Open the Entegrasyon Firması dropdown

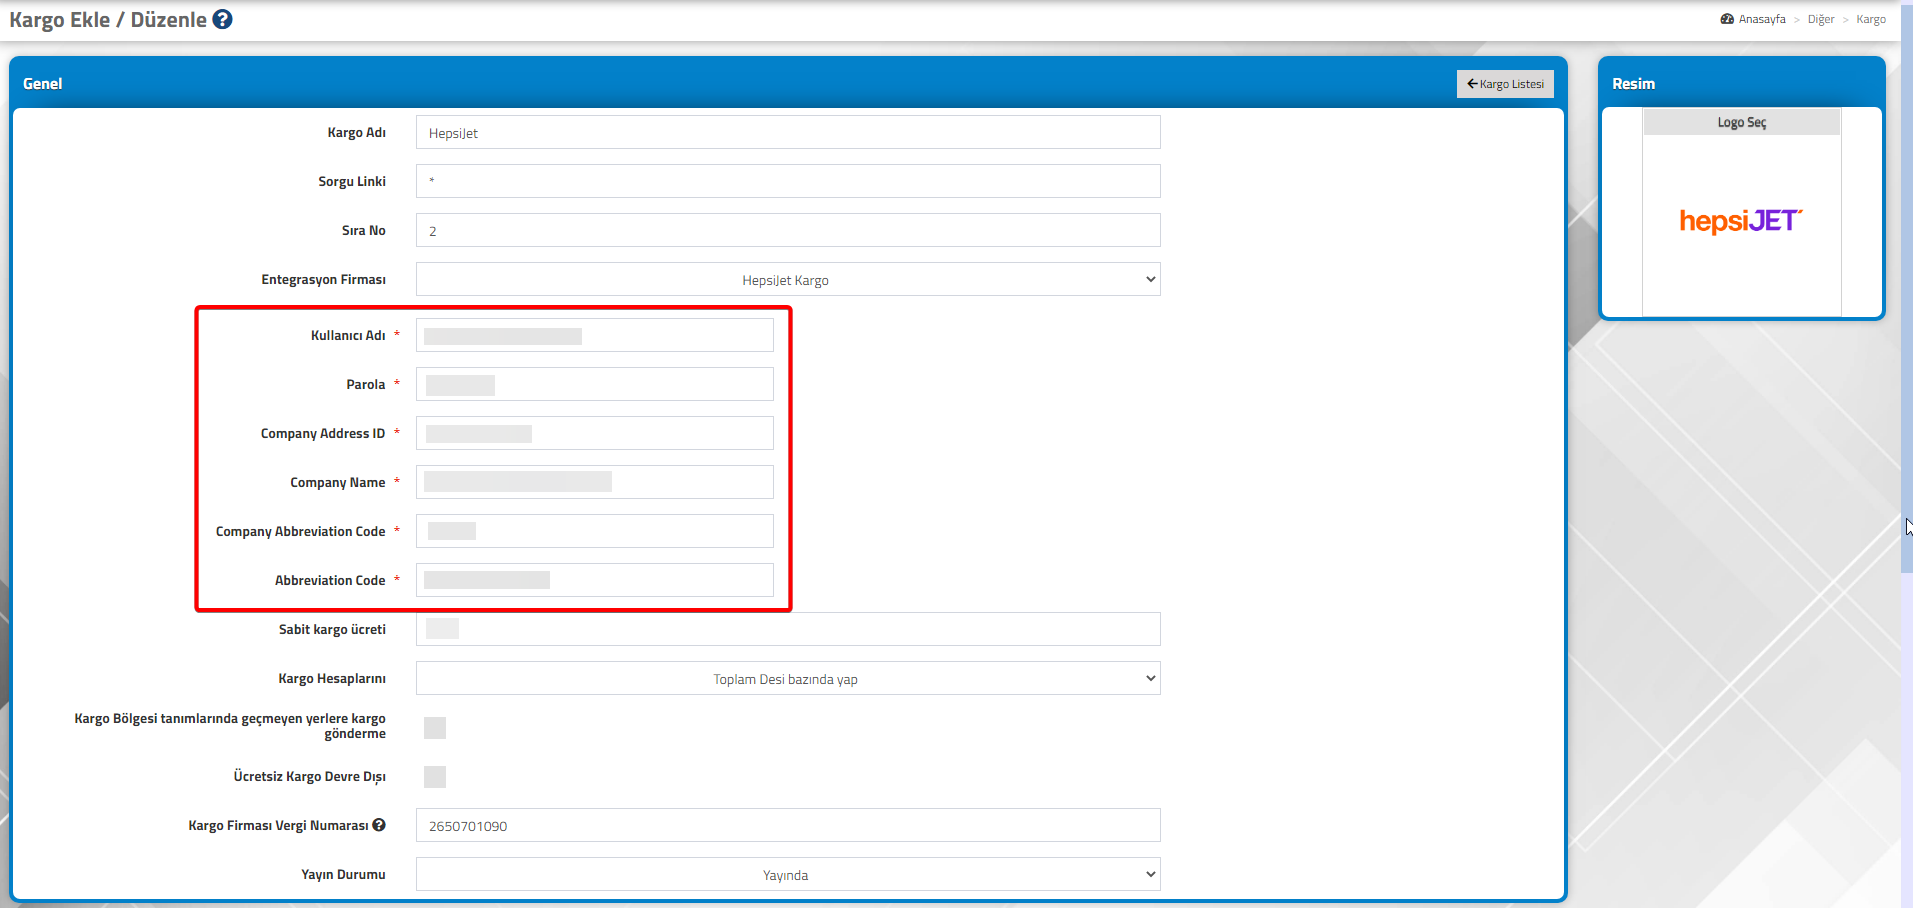click(788, 279)
